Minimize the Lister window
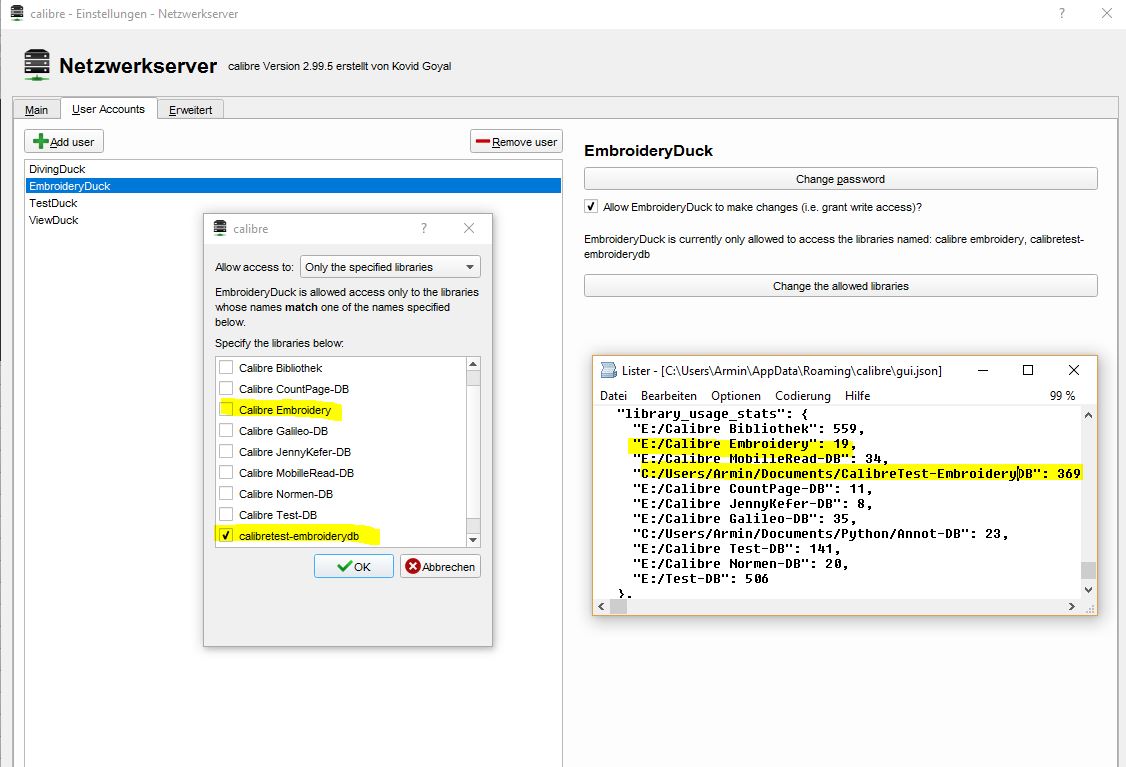 [983, 371]
